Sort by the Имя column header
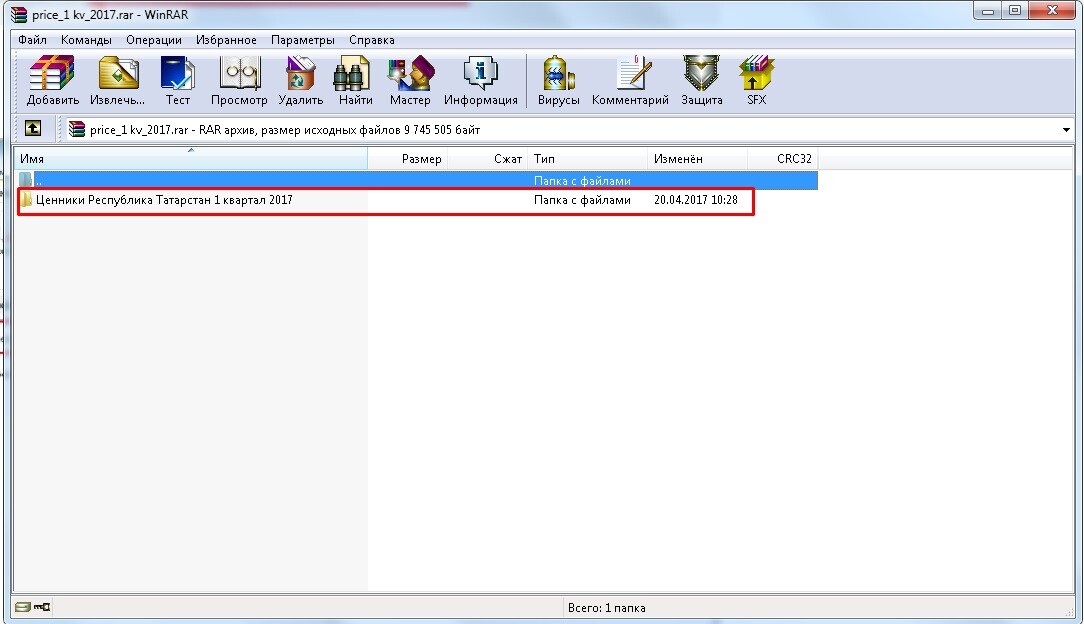Screen dimensions: 1084x624 coord(191,159)
